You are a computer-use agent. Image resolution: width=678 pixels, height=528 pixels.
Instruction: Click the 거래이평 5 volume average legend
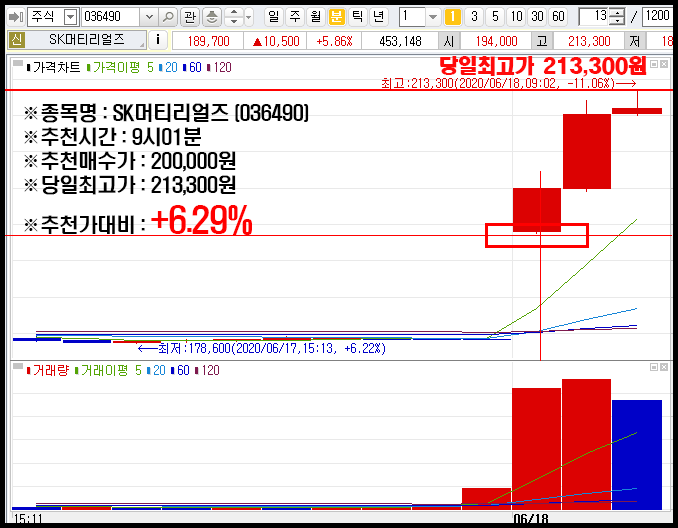click(x=108, y=370)
